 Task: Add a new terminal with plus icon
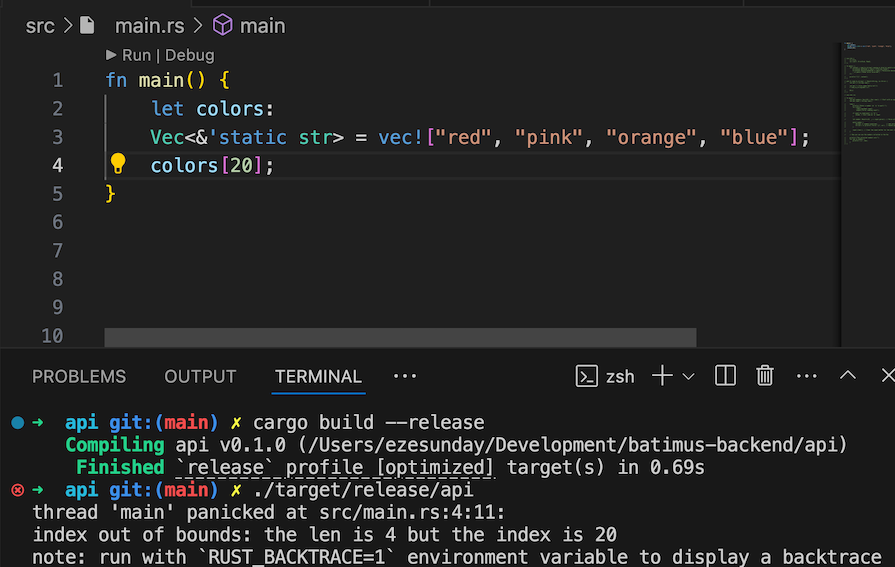661,376
